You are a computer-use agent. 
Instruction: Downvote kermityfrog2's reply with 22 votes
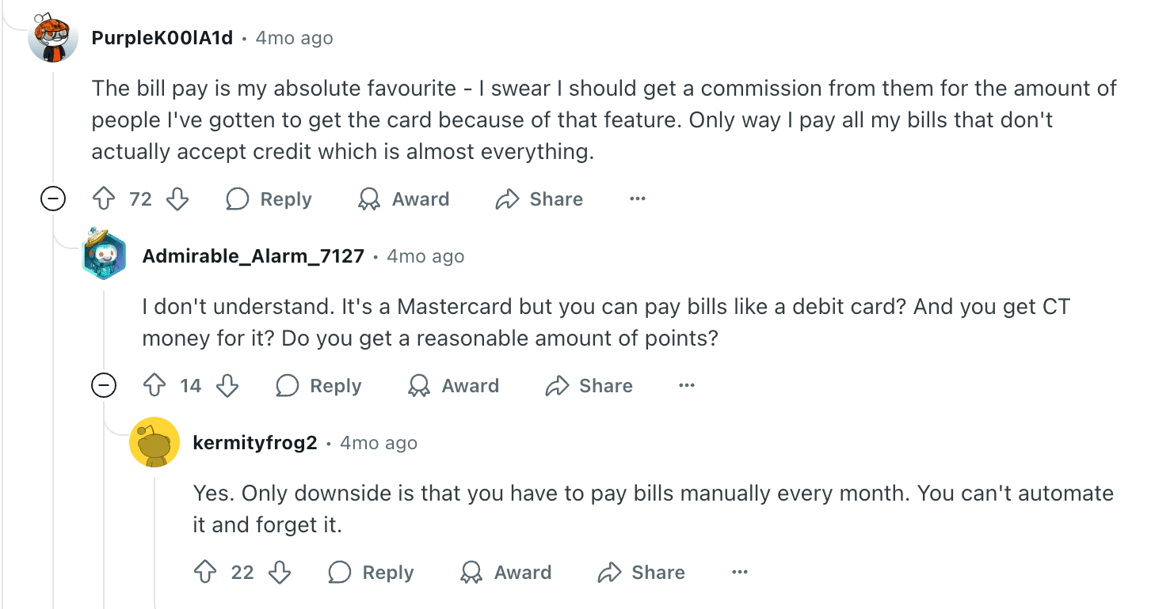280,572
